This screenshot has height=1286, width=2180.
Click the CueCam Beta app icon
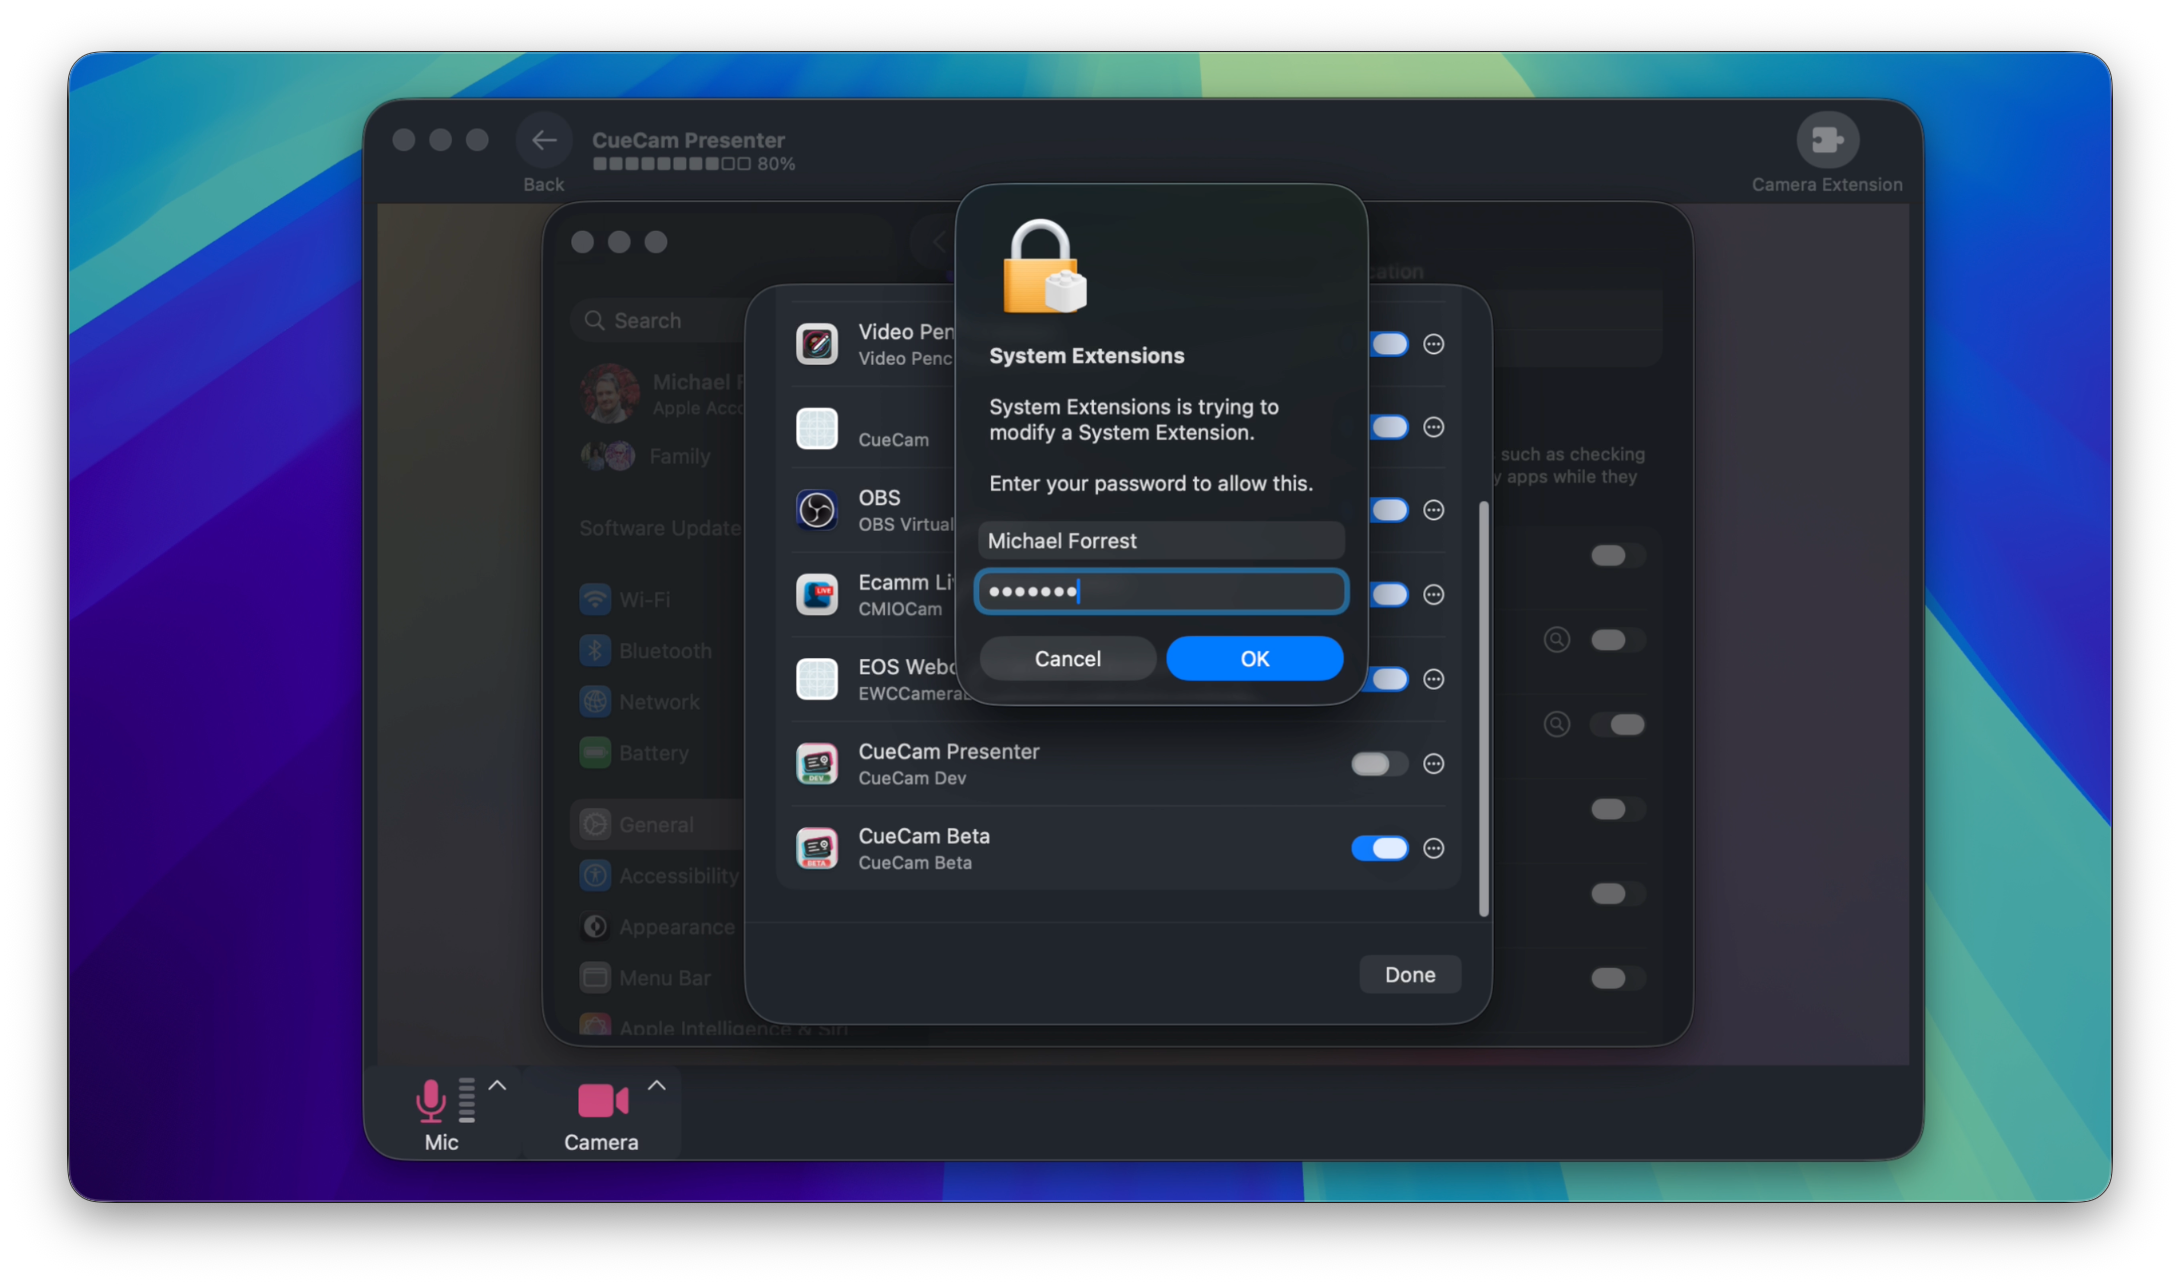(817, 848)
